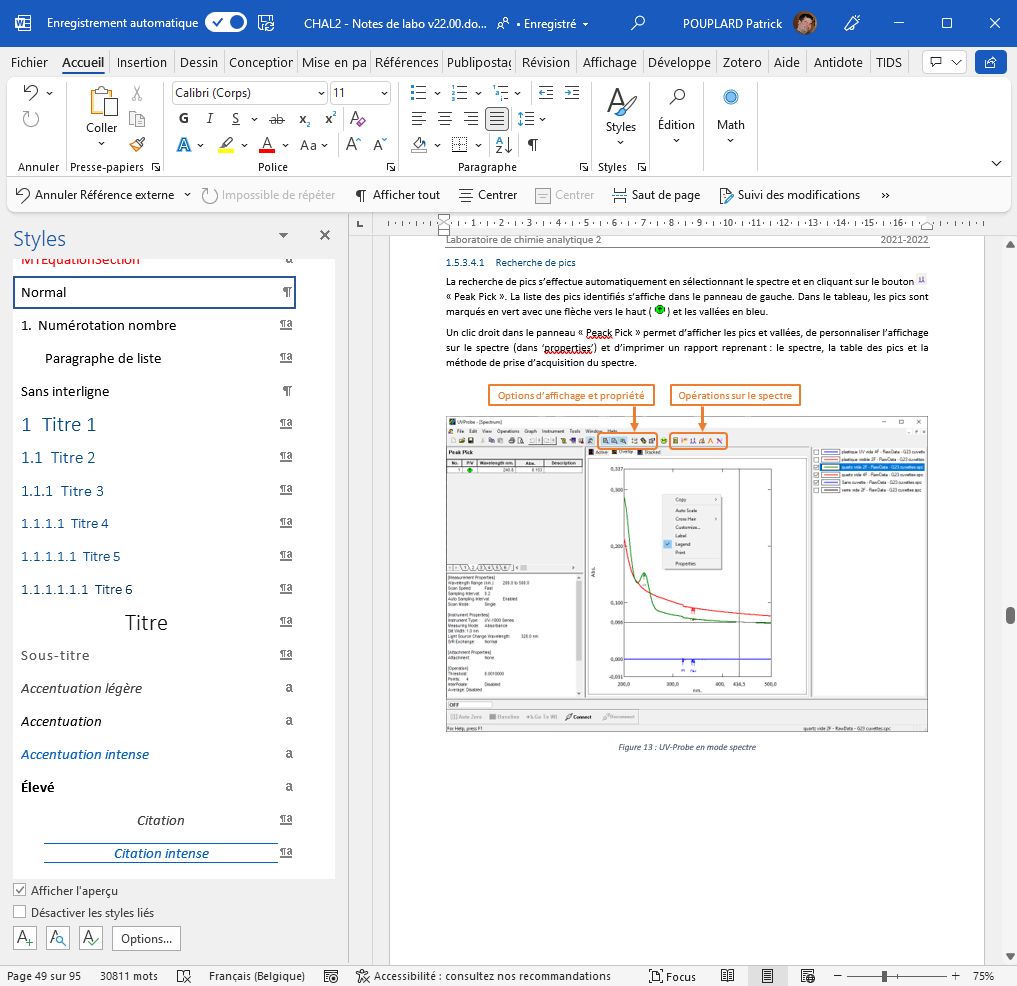1017x986 pixels.
Task: Apply bold with the G button
Action: (184, 119)
